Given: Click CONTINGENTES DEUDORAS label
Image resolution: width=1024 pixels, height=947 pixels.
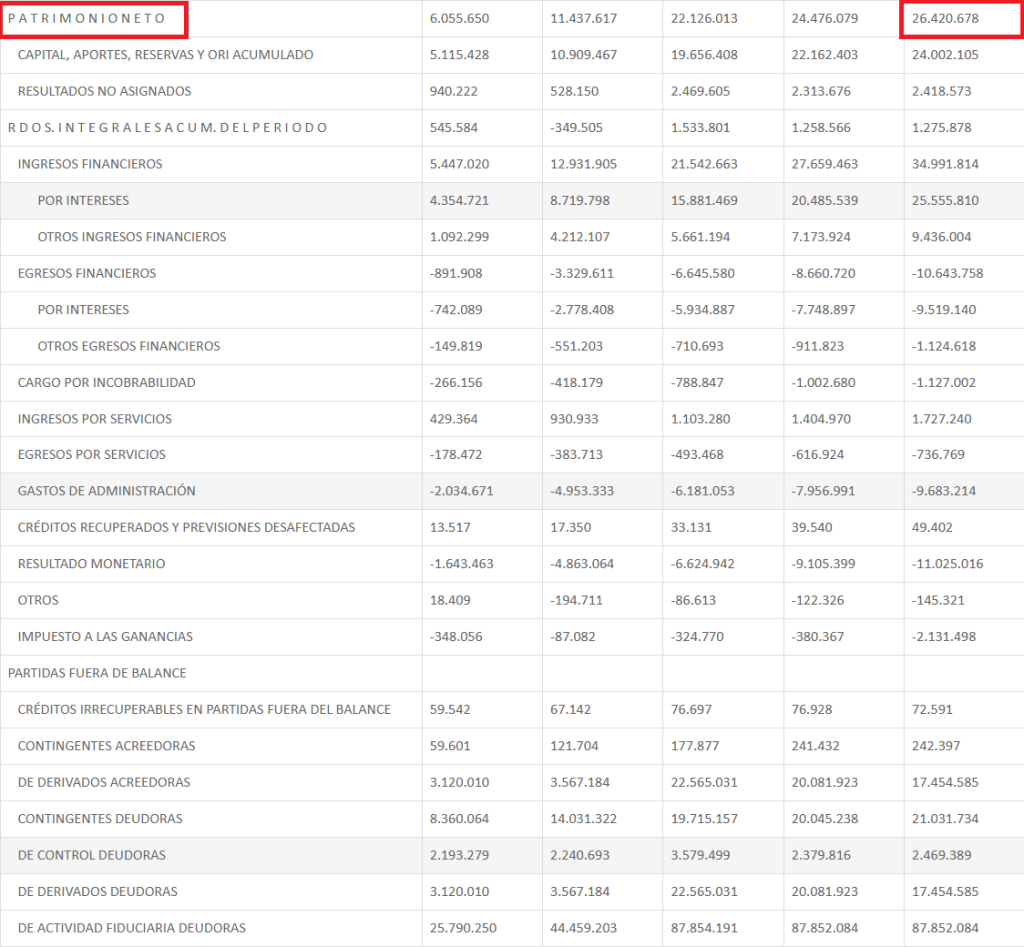Looking at the screenshot, I should pos(100,819).
